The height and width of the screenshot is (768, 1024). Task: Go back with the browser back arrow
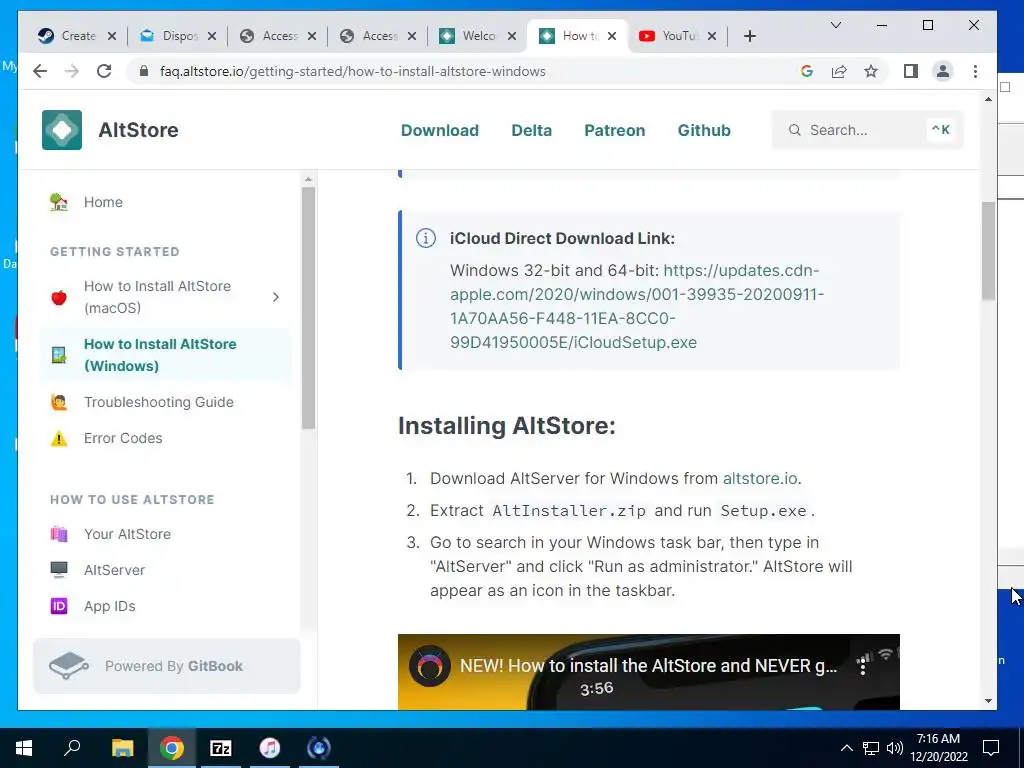tap(40, 71)
